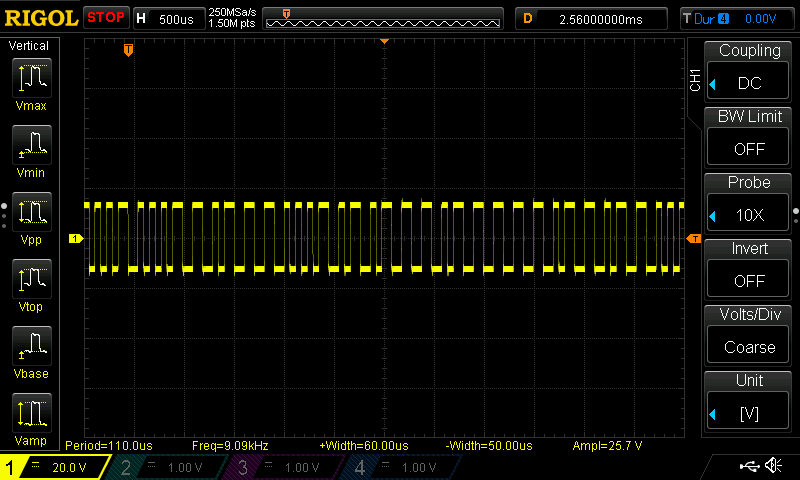Open the Coupling DC selector
800x480 pixels.
tap(749, 72)
